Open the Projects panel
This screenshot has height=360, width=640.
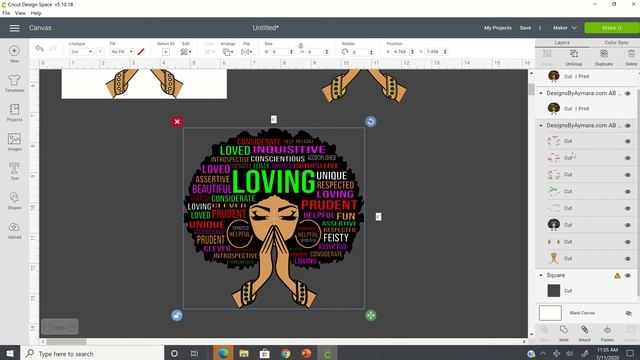click(x=14, y=109)
